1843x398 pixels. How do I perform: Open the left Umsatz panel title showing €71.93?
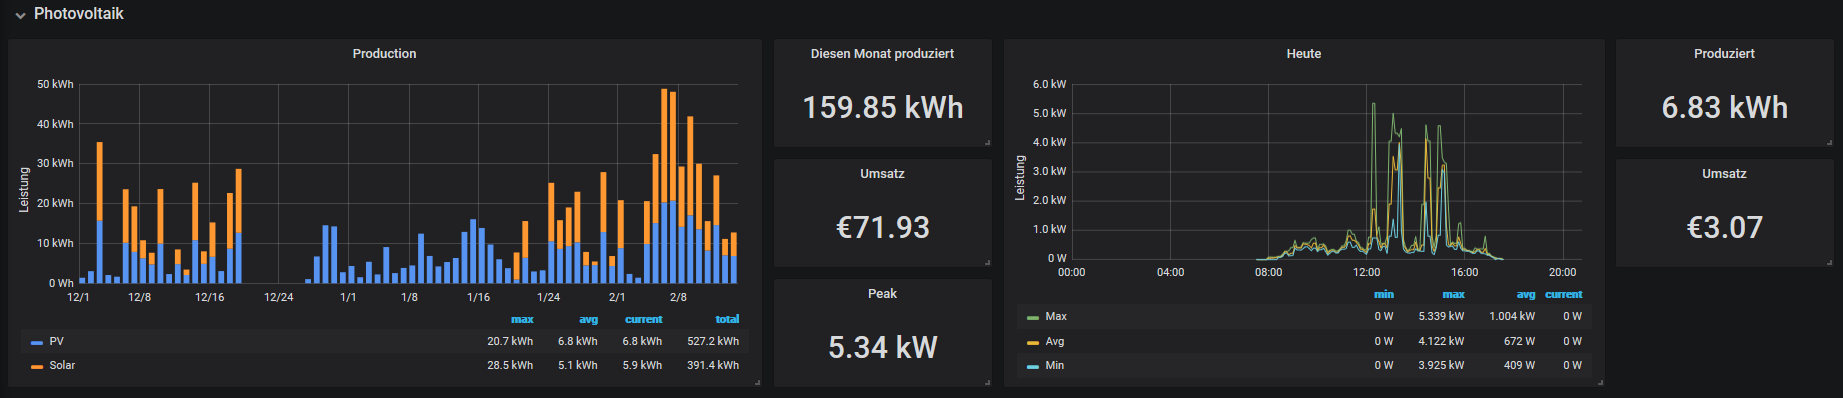(882, 174)
